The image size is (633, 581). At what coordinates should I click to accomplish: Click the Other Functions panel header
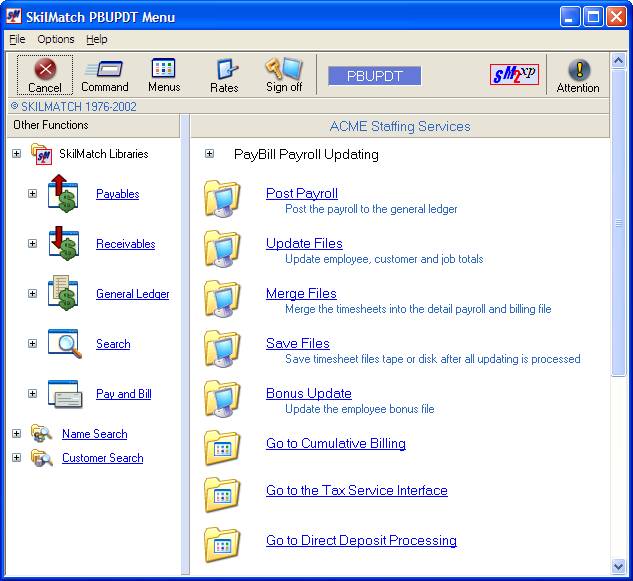pos(93,126)
